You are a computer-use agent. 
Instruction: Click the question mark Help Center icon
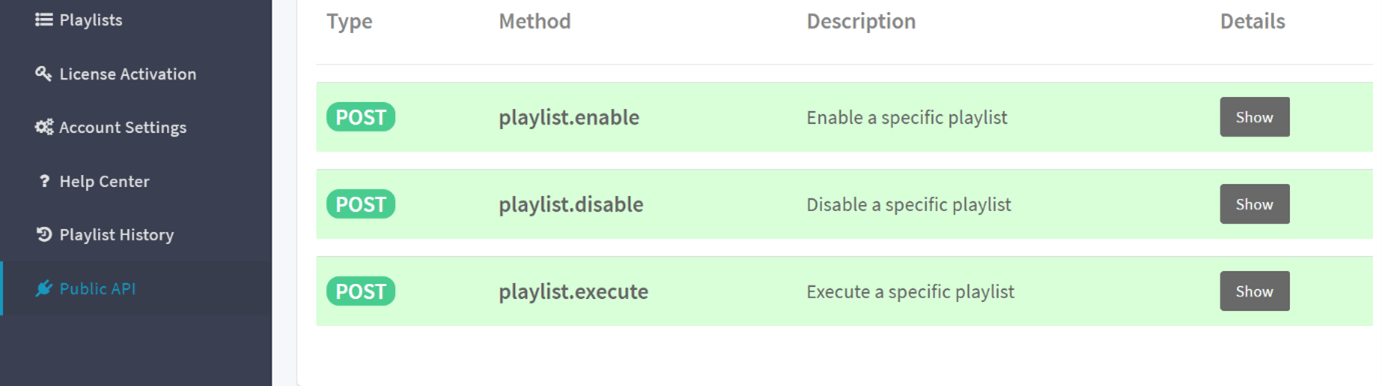click(44, 181)
